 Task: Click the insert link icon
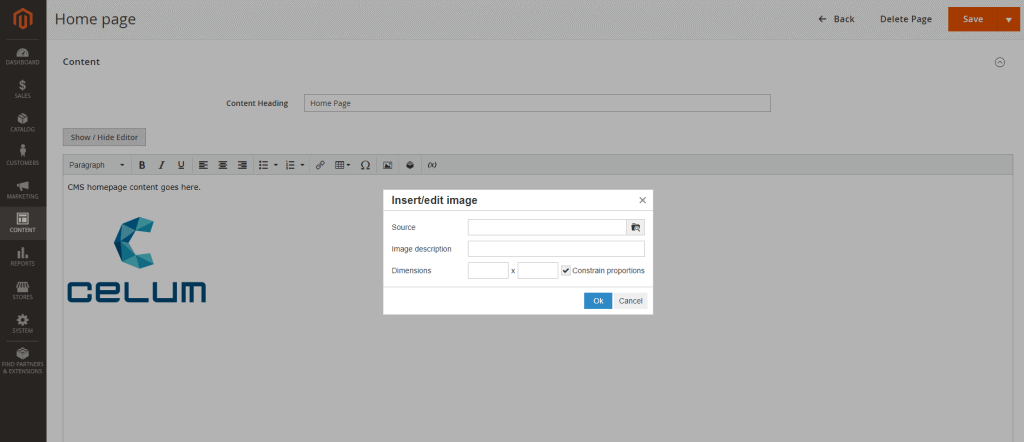pyautogui.click(x=320, y=165)
